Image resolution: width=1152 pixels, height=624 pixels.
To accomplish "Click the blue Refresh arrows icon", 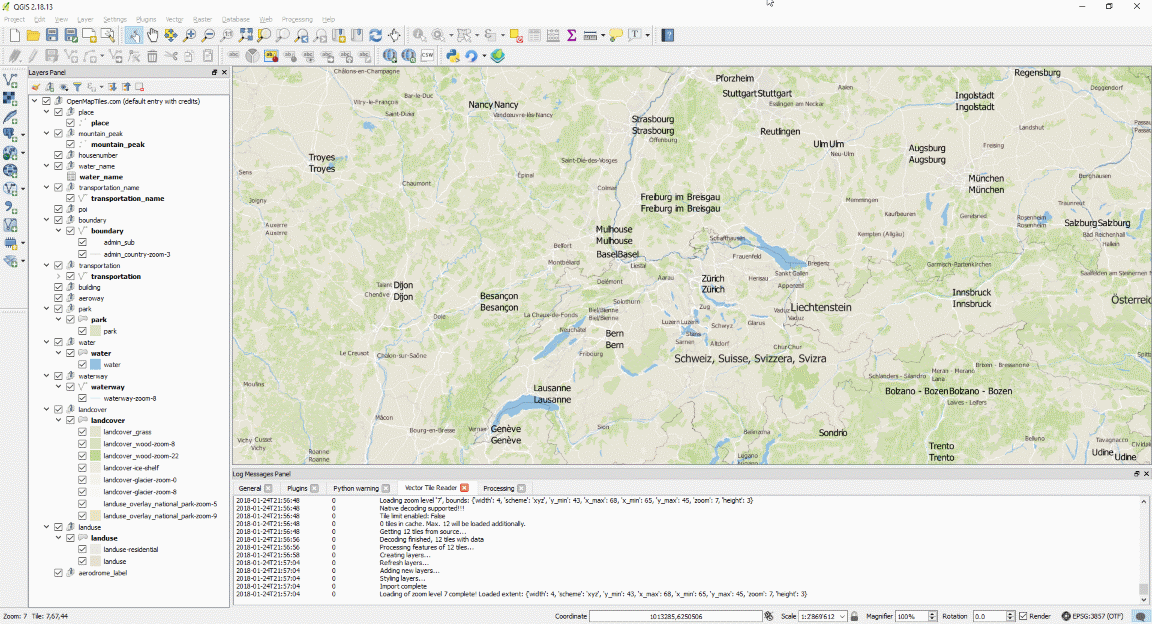I will coord(375,35).
